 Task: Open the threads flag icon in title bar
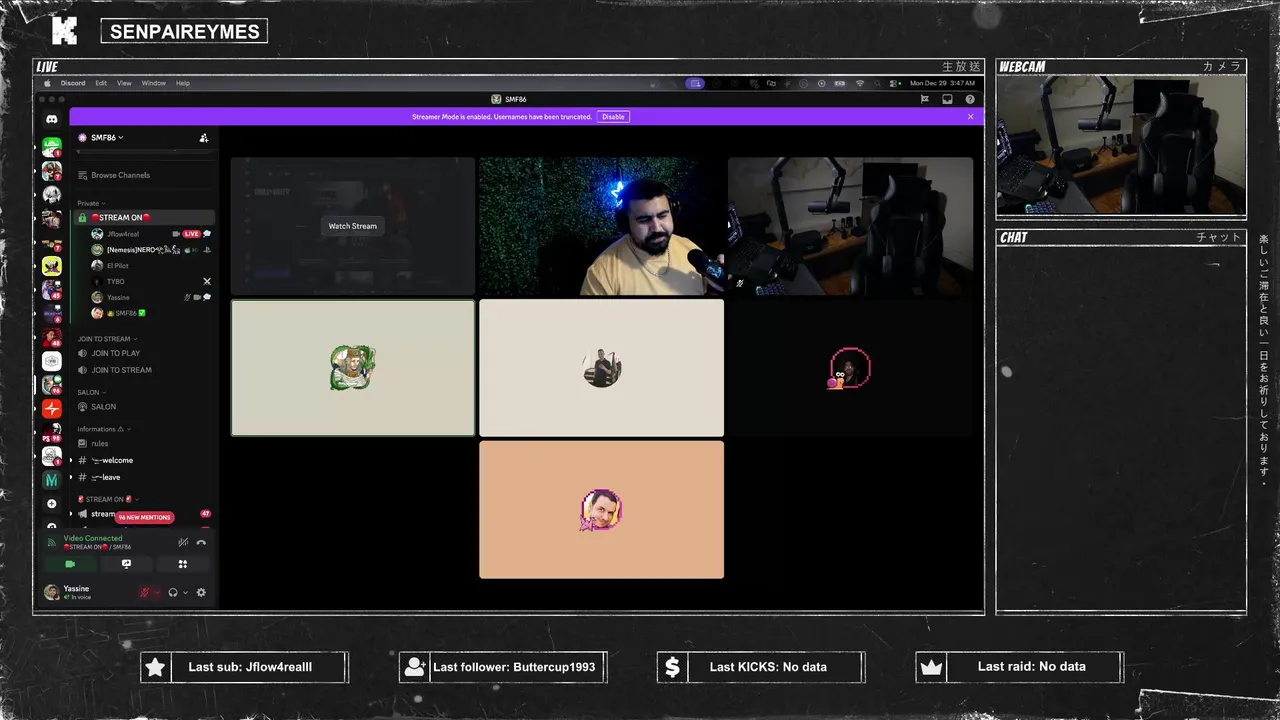925,99
